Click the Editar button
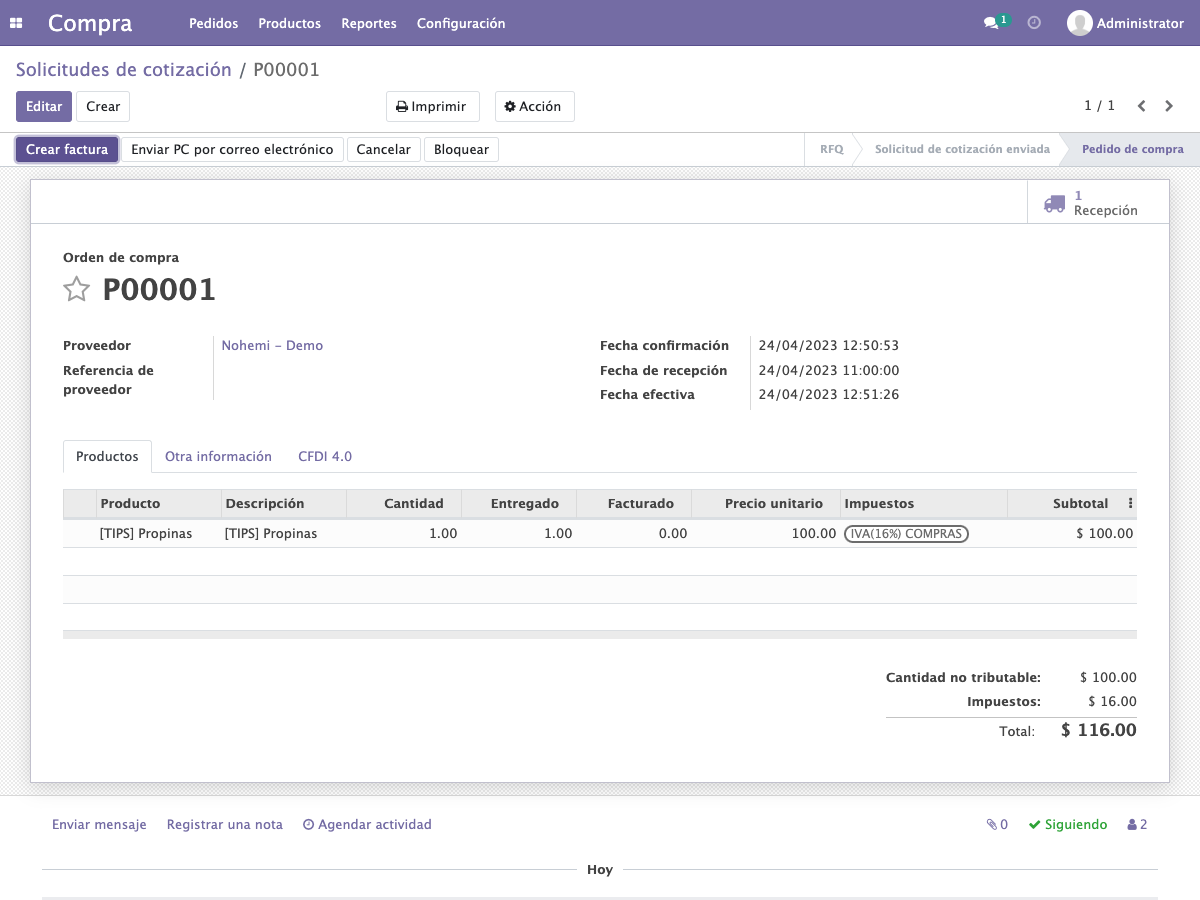Screen dimensions: 1200x900 44,107
